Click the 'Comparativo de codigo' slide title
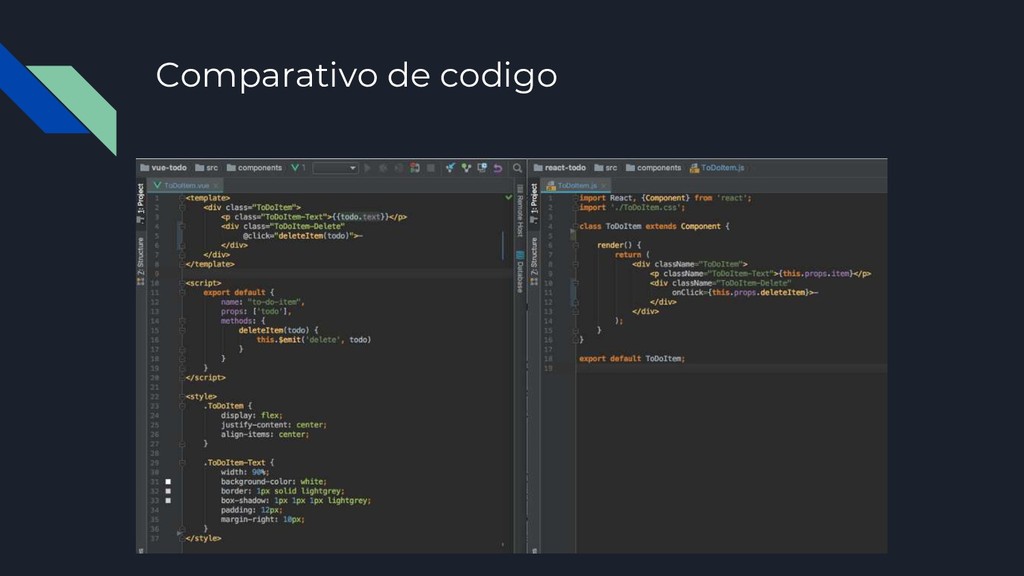 pos(356,75)
